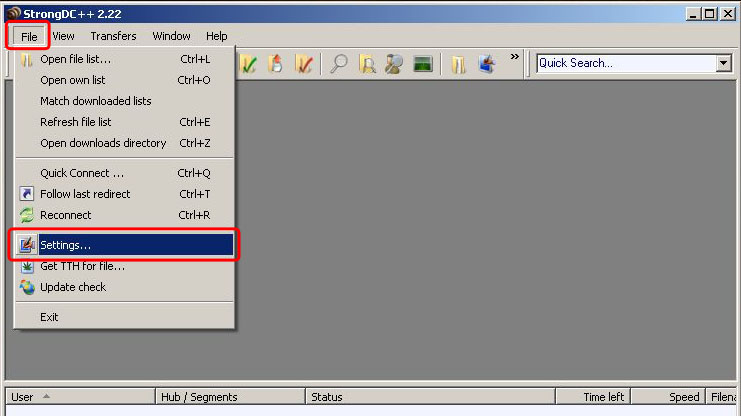Open the Window menu
This screenshot has width=741, height=416.
click(x=172, y=36)
